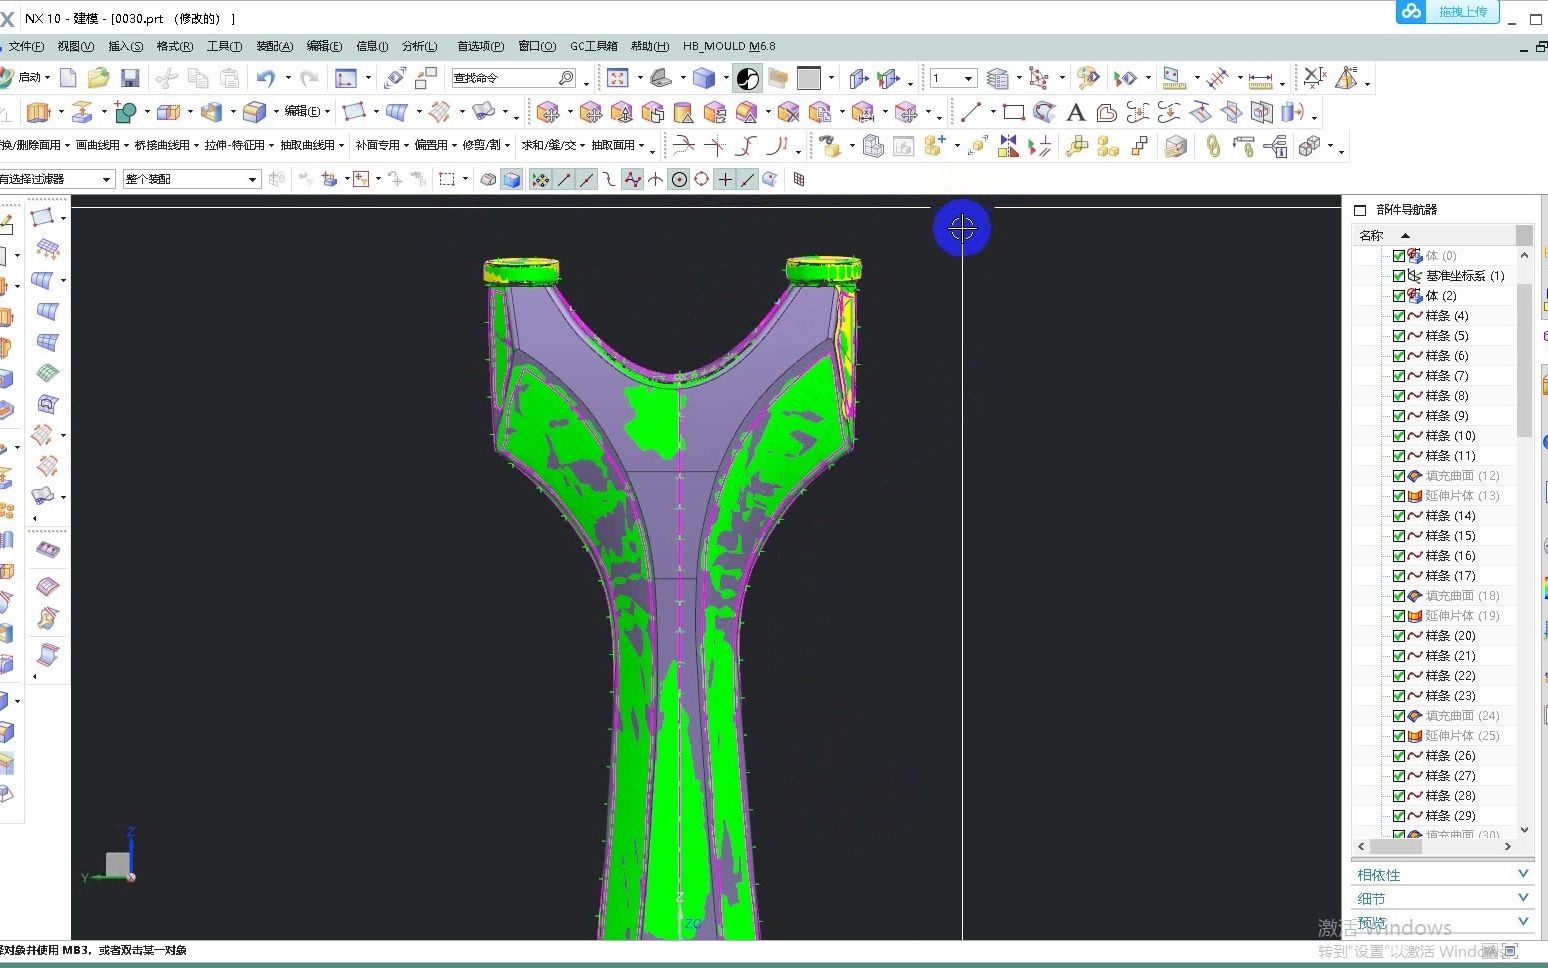Open the HB_MOULD M6.8 menu
This screenshot has height=968, width=1548.
729,46
